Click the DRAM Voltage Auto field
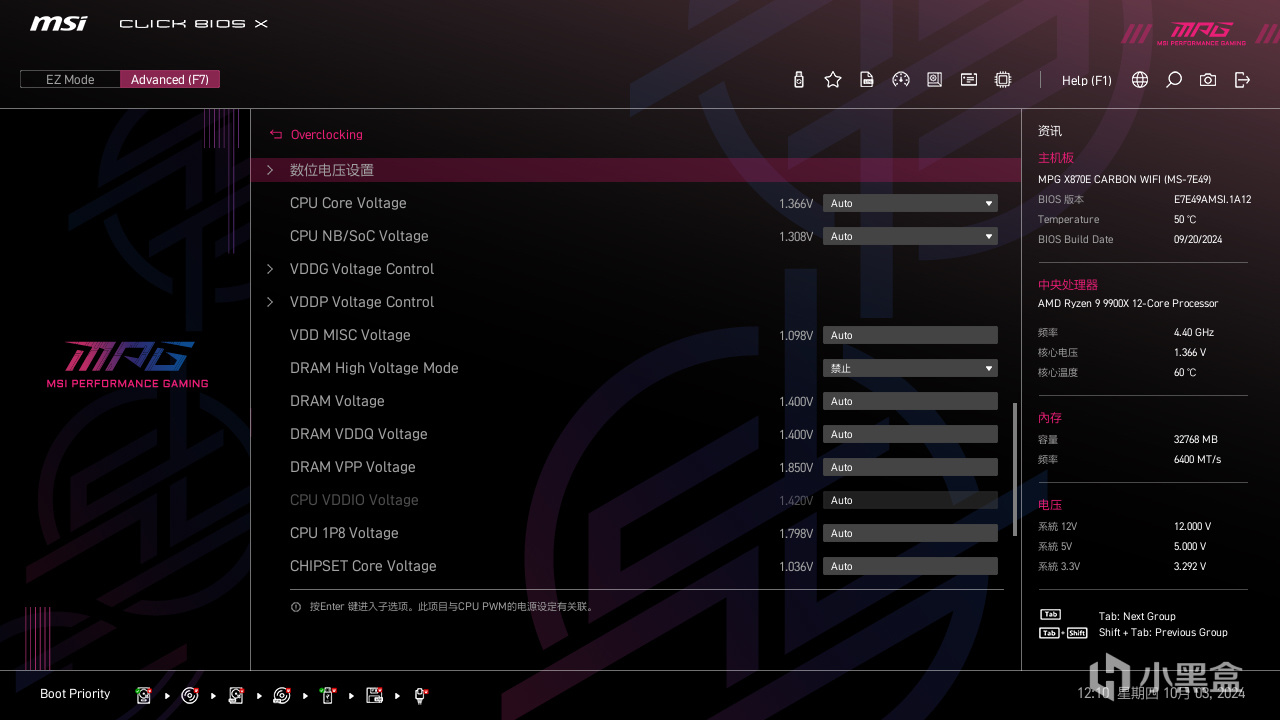The image size is (1280, 720). tap(910, 401)
